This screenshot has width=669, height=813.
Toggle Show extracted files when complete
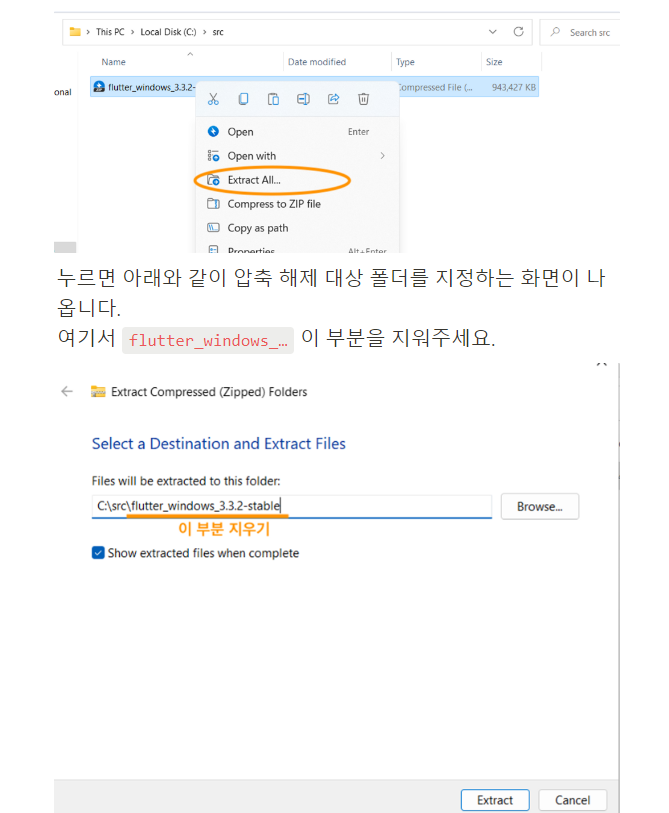(x=98, y=553)
